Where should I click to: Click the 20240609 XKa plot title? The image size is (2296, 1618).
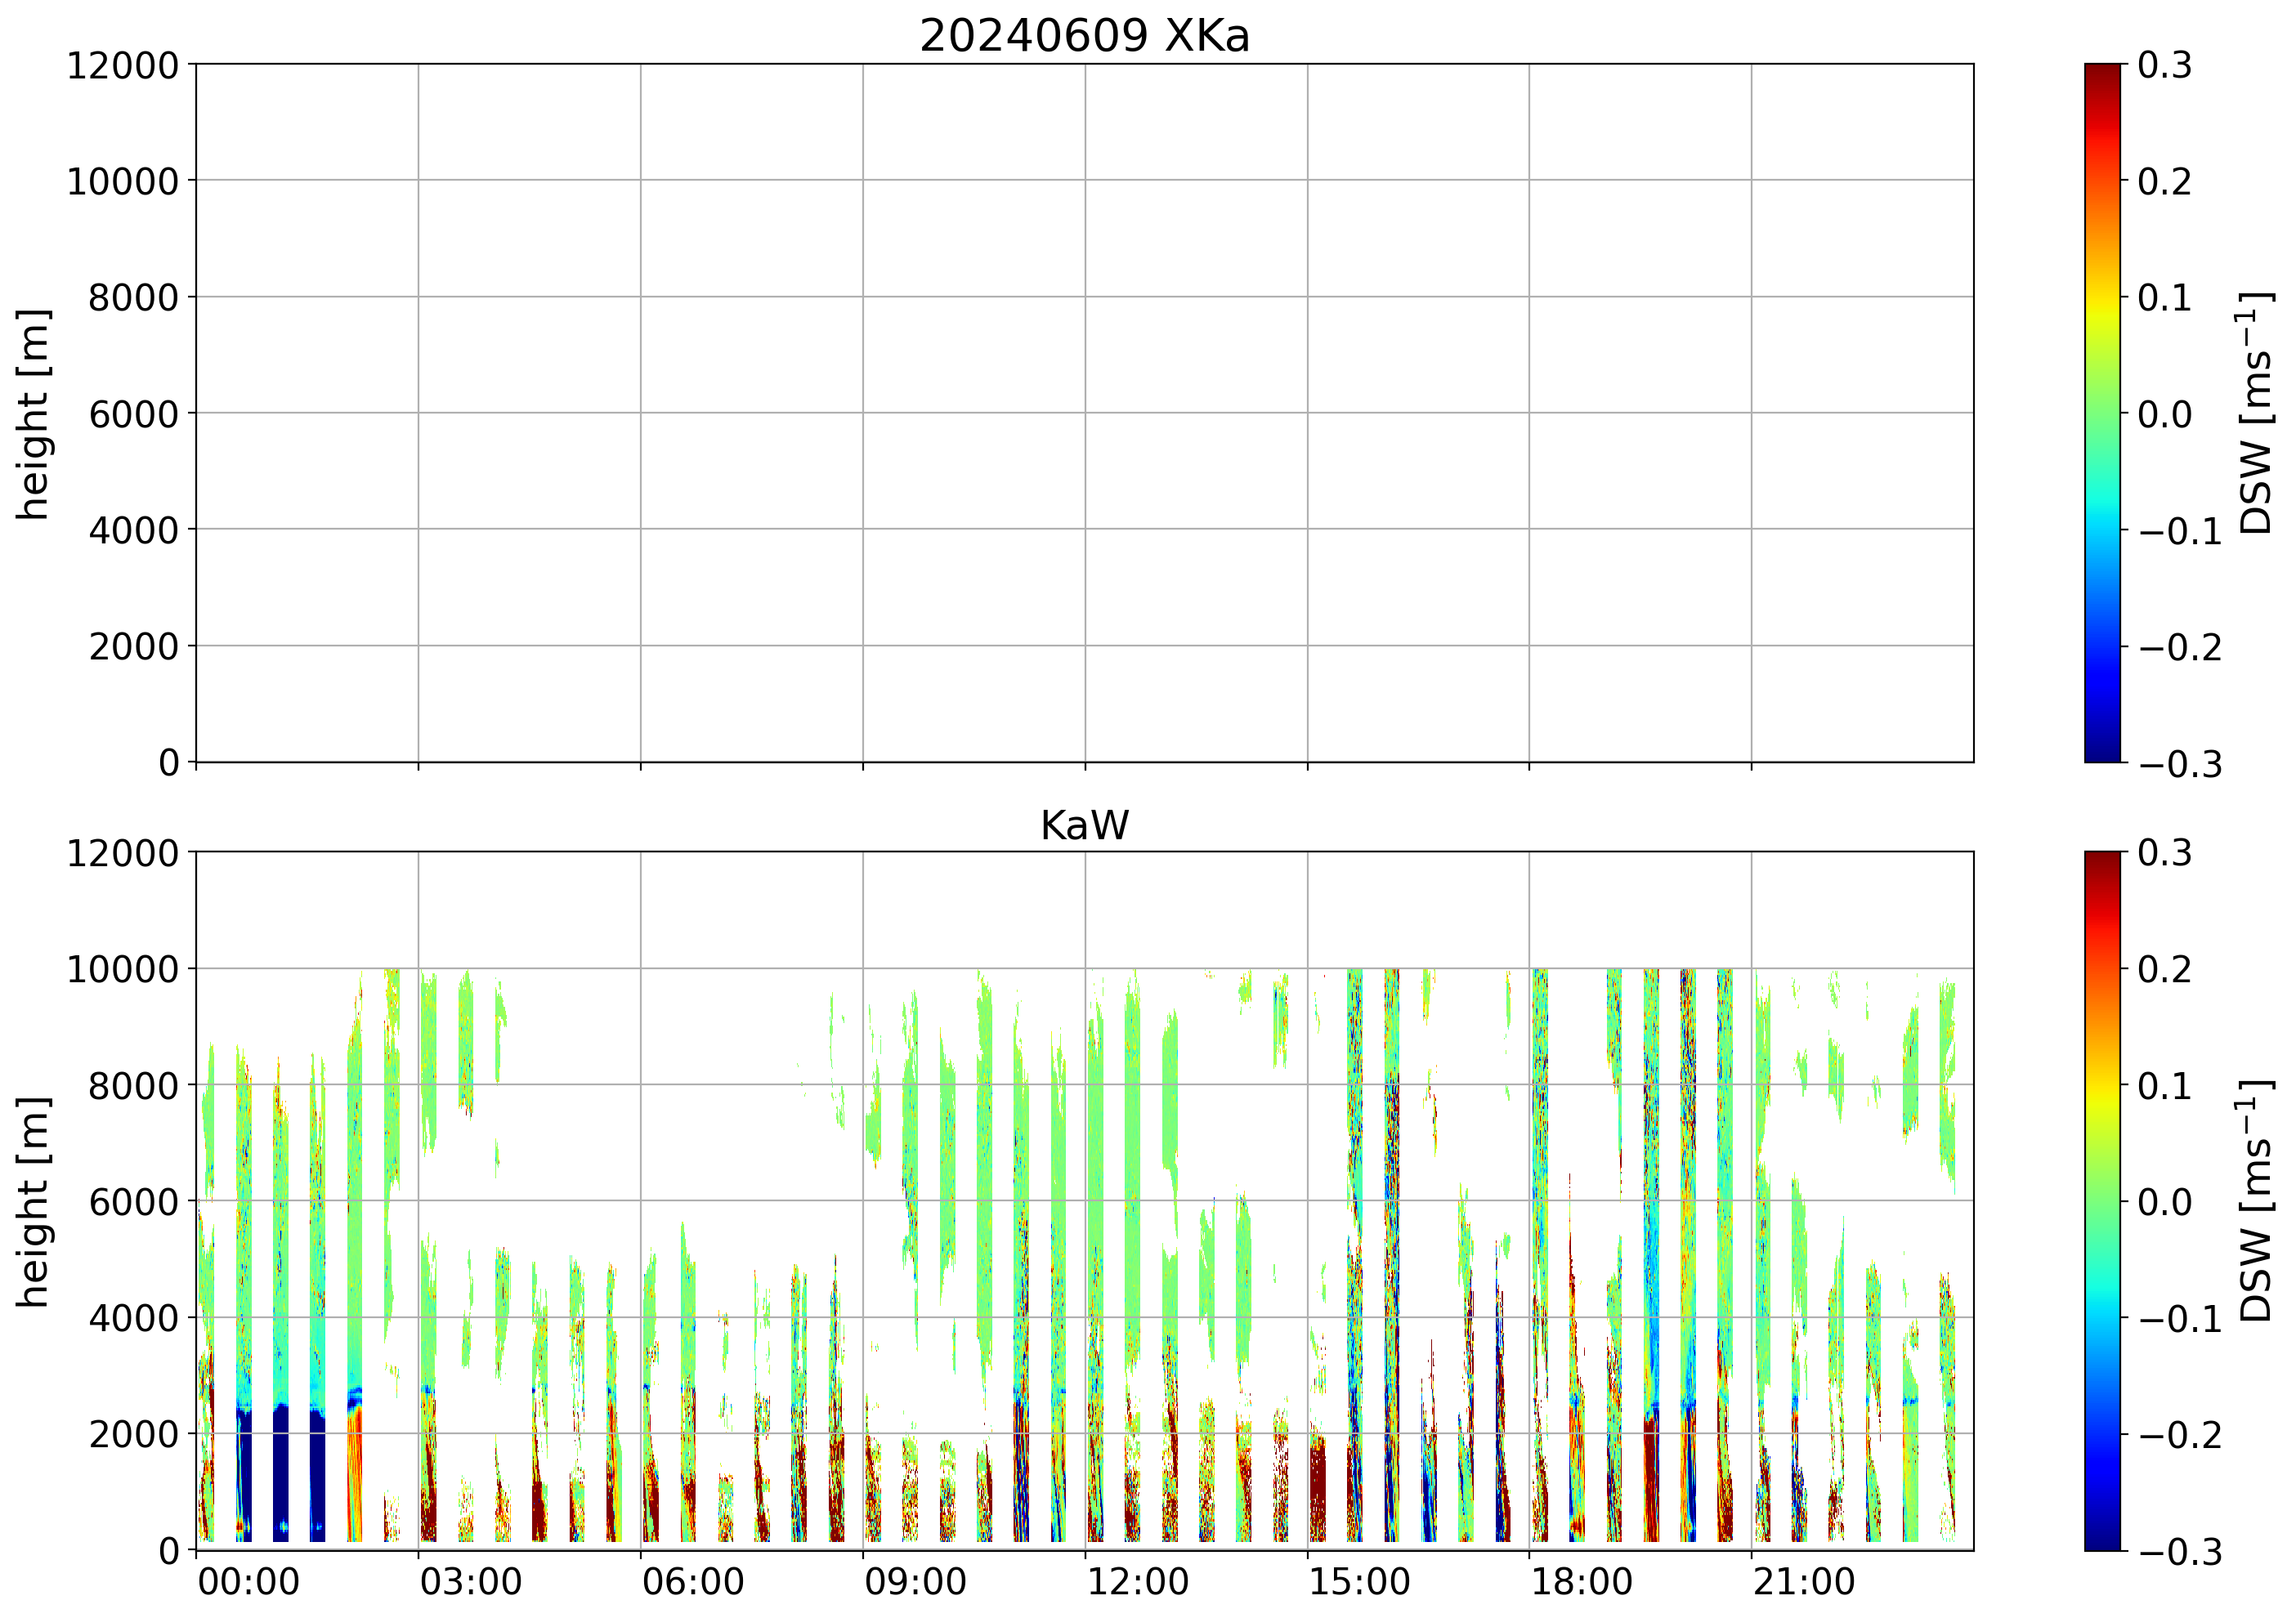pos(1084,36)
